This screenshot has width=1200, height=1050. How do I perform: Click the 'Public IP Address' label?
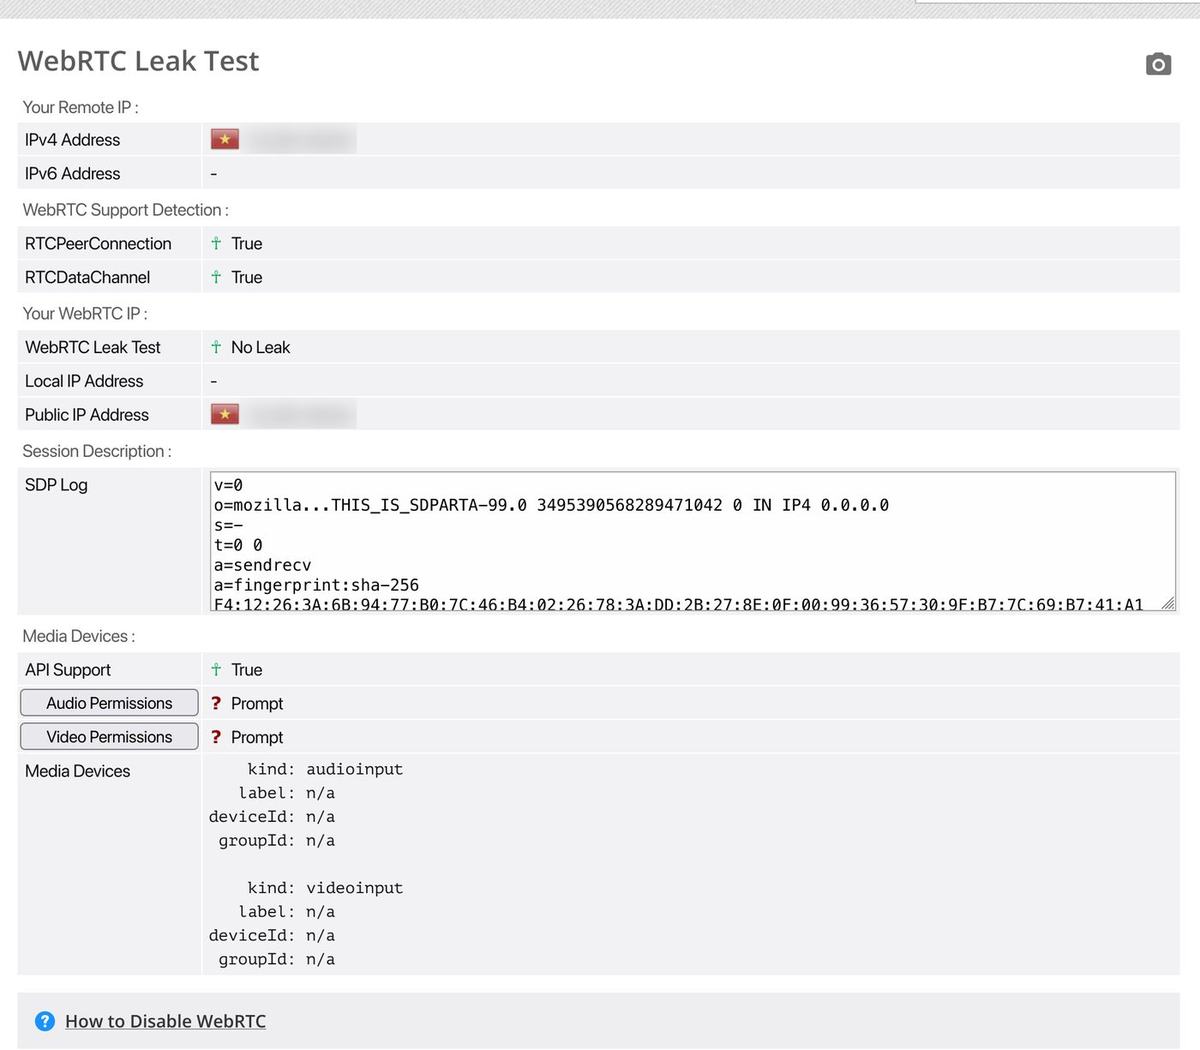87,414
